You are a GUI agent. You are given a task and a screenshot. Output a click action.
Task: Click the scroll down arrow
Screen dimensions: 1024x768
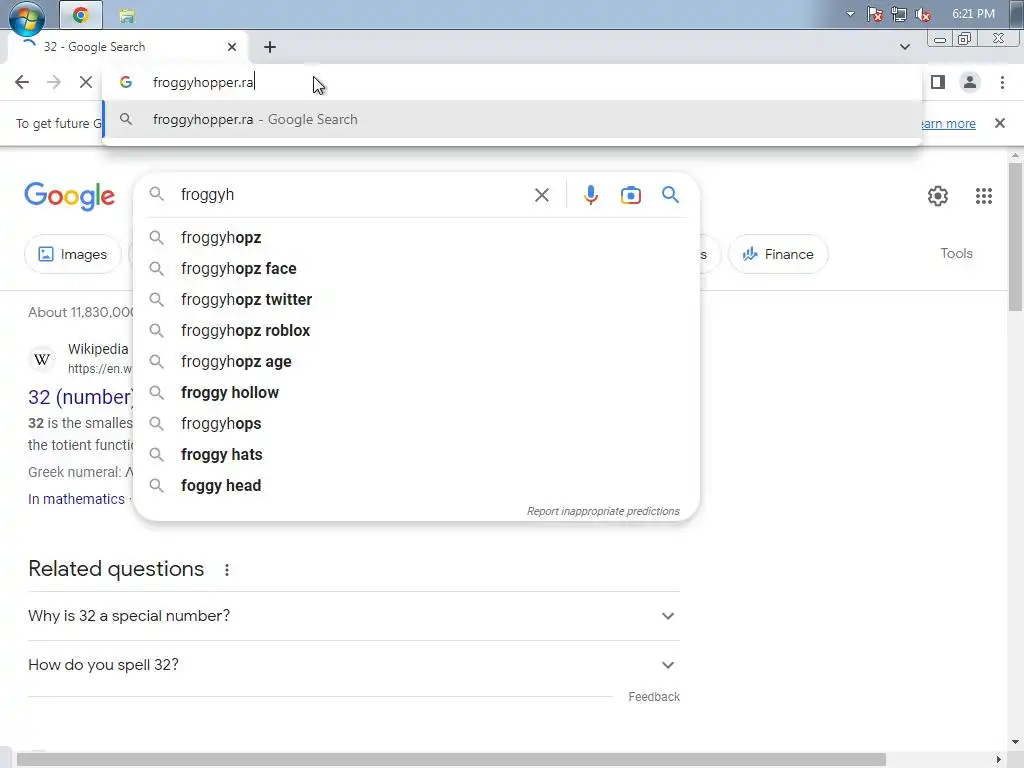coord(1015,742)
